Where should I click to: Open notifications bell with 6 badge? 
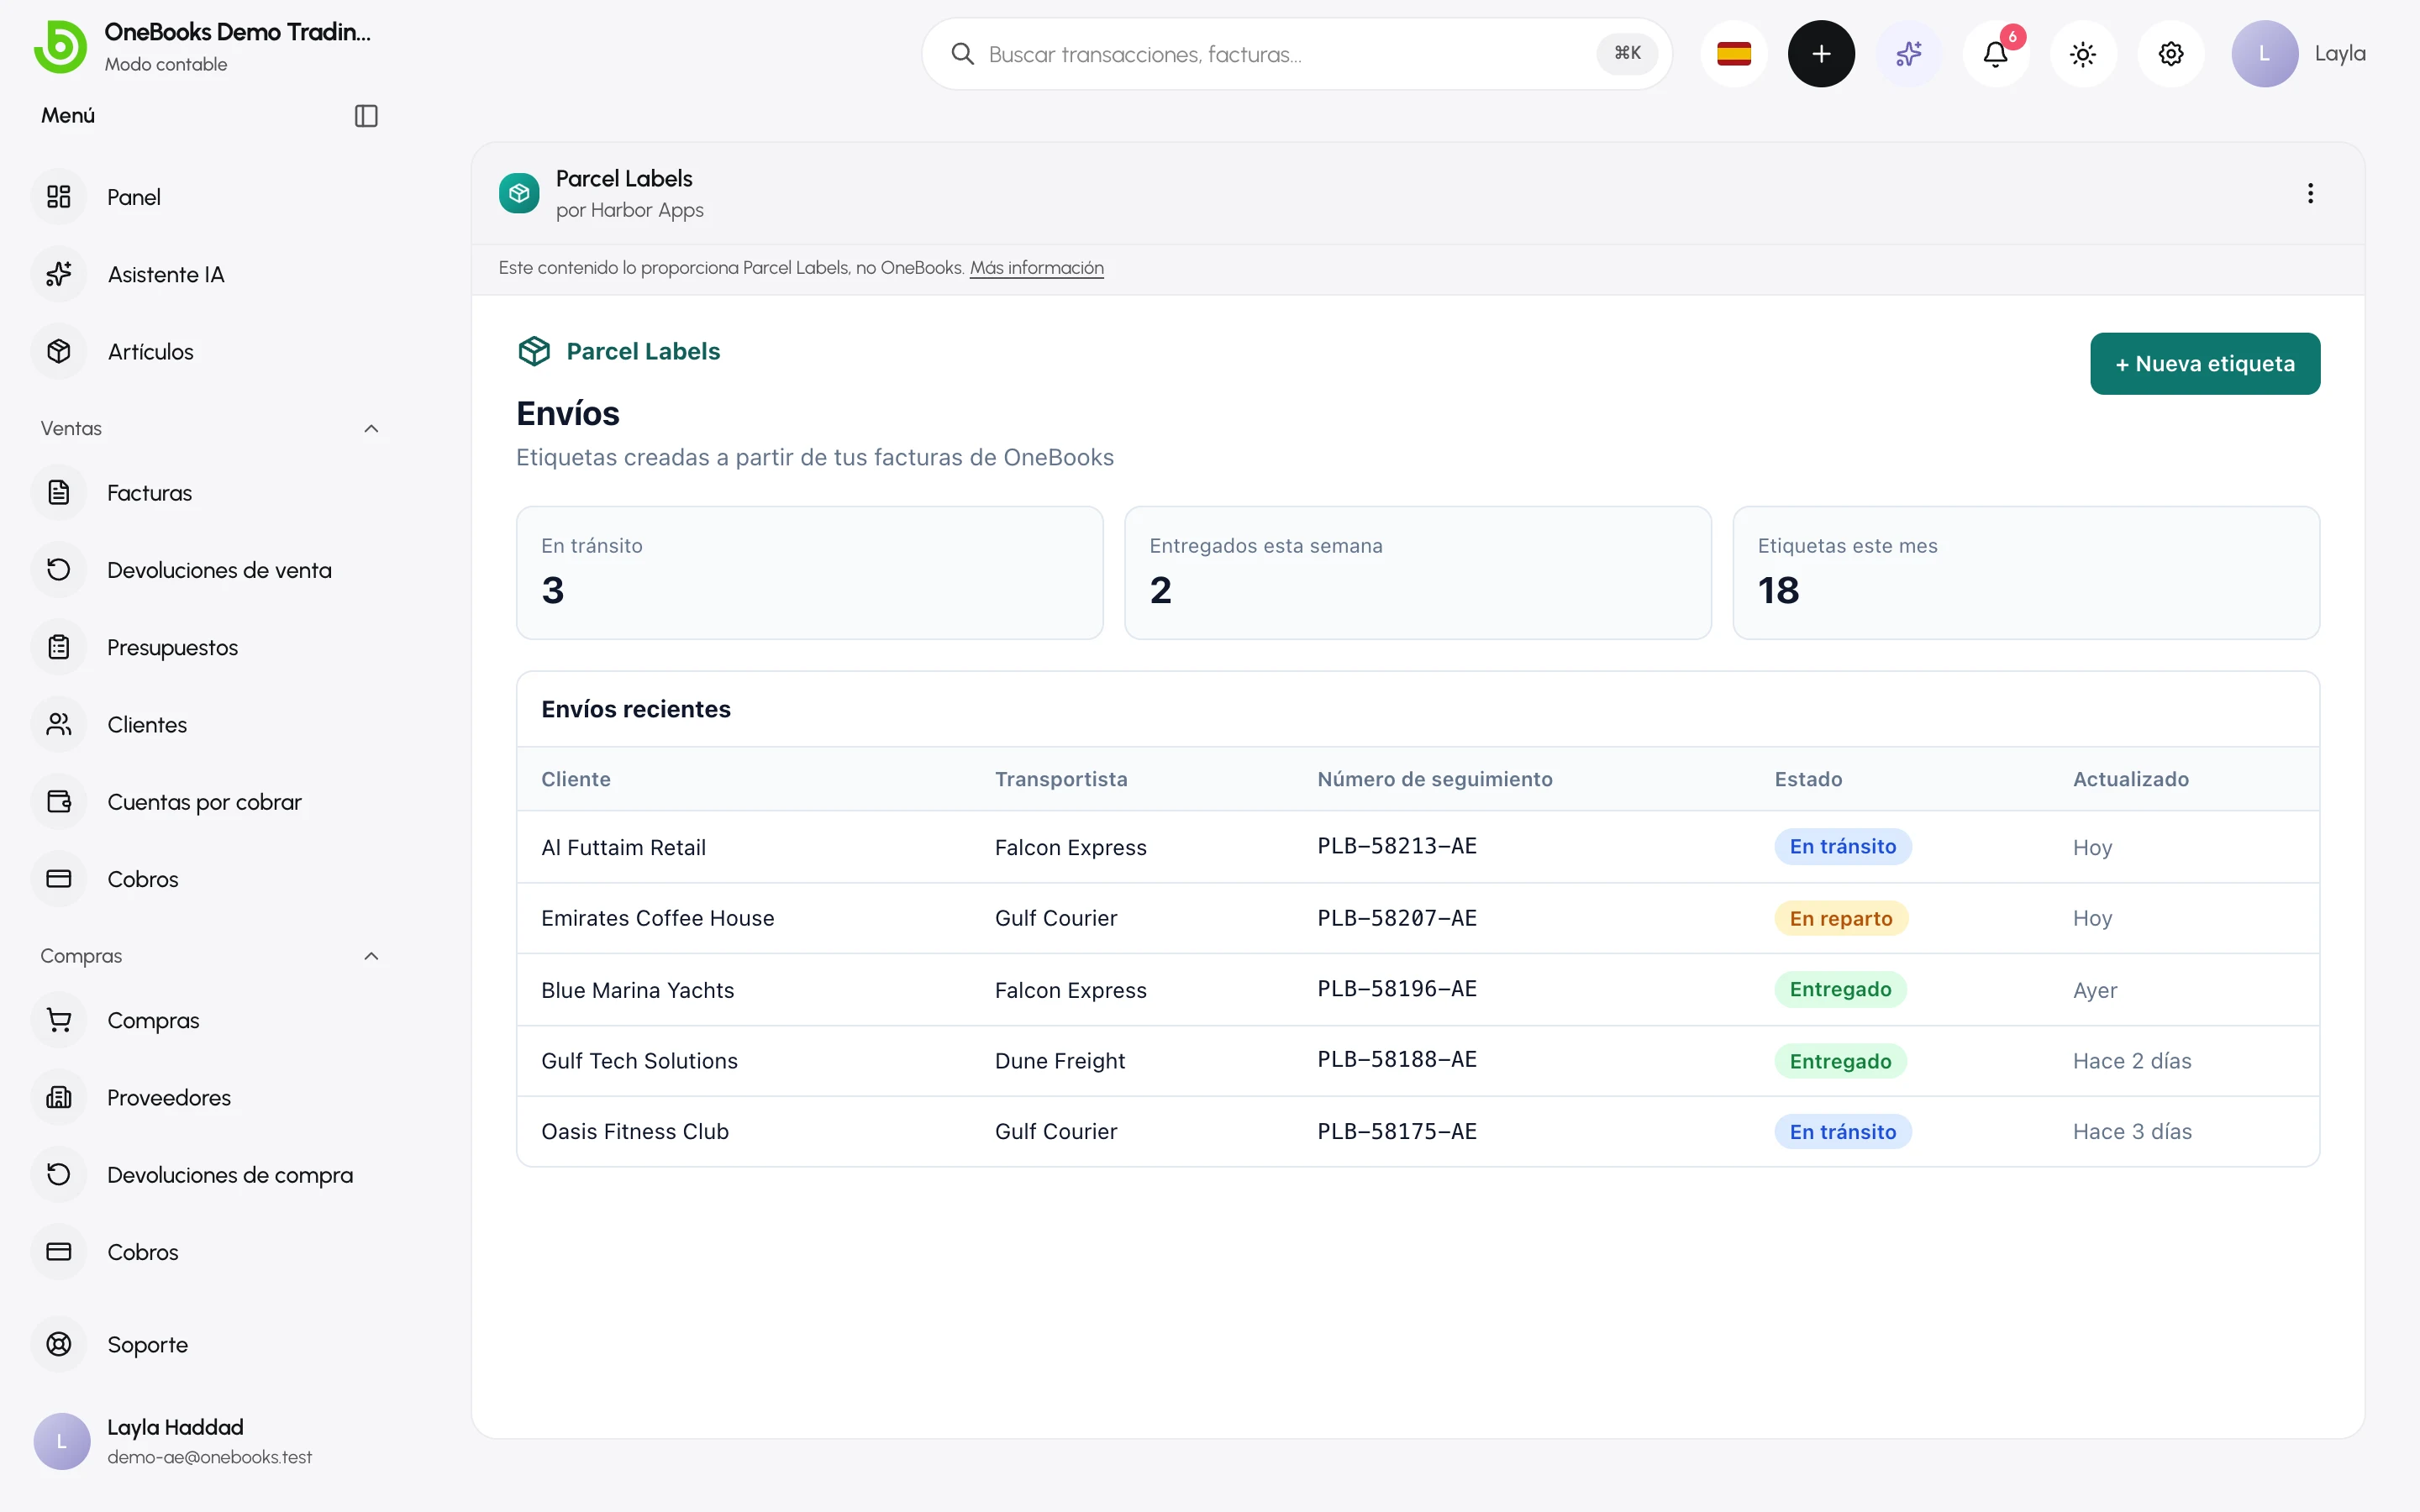1996,54
